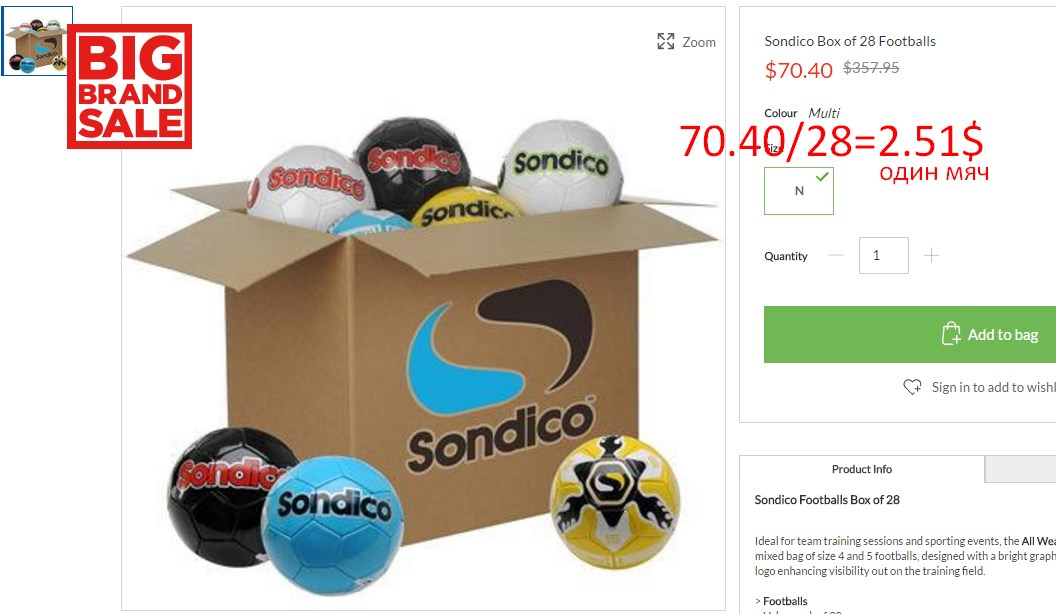
Task: Click Sign in to add to wishlist
Action: point(993,387)
